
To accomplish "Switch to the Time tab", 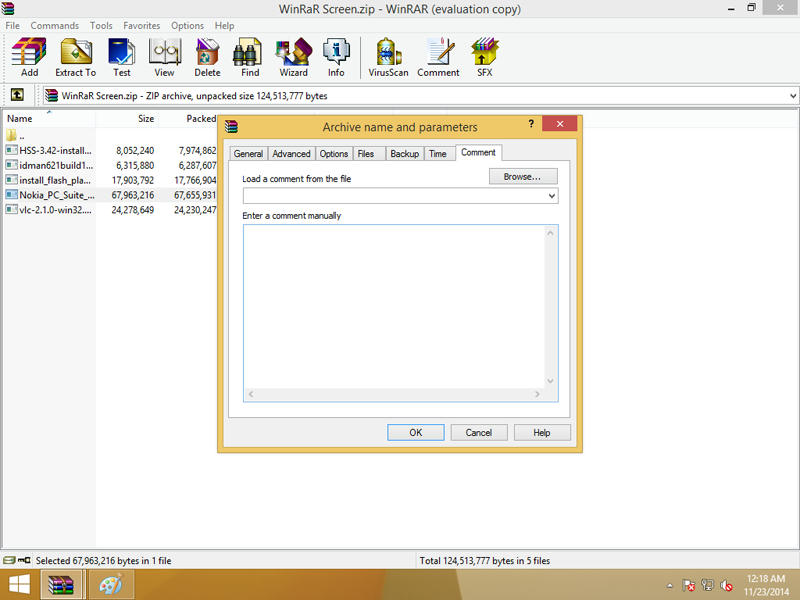I will [438, 154].
